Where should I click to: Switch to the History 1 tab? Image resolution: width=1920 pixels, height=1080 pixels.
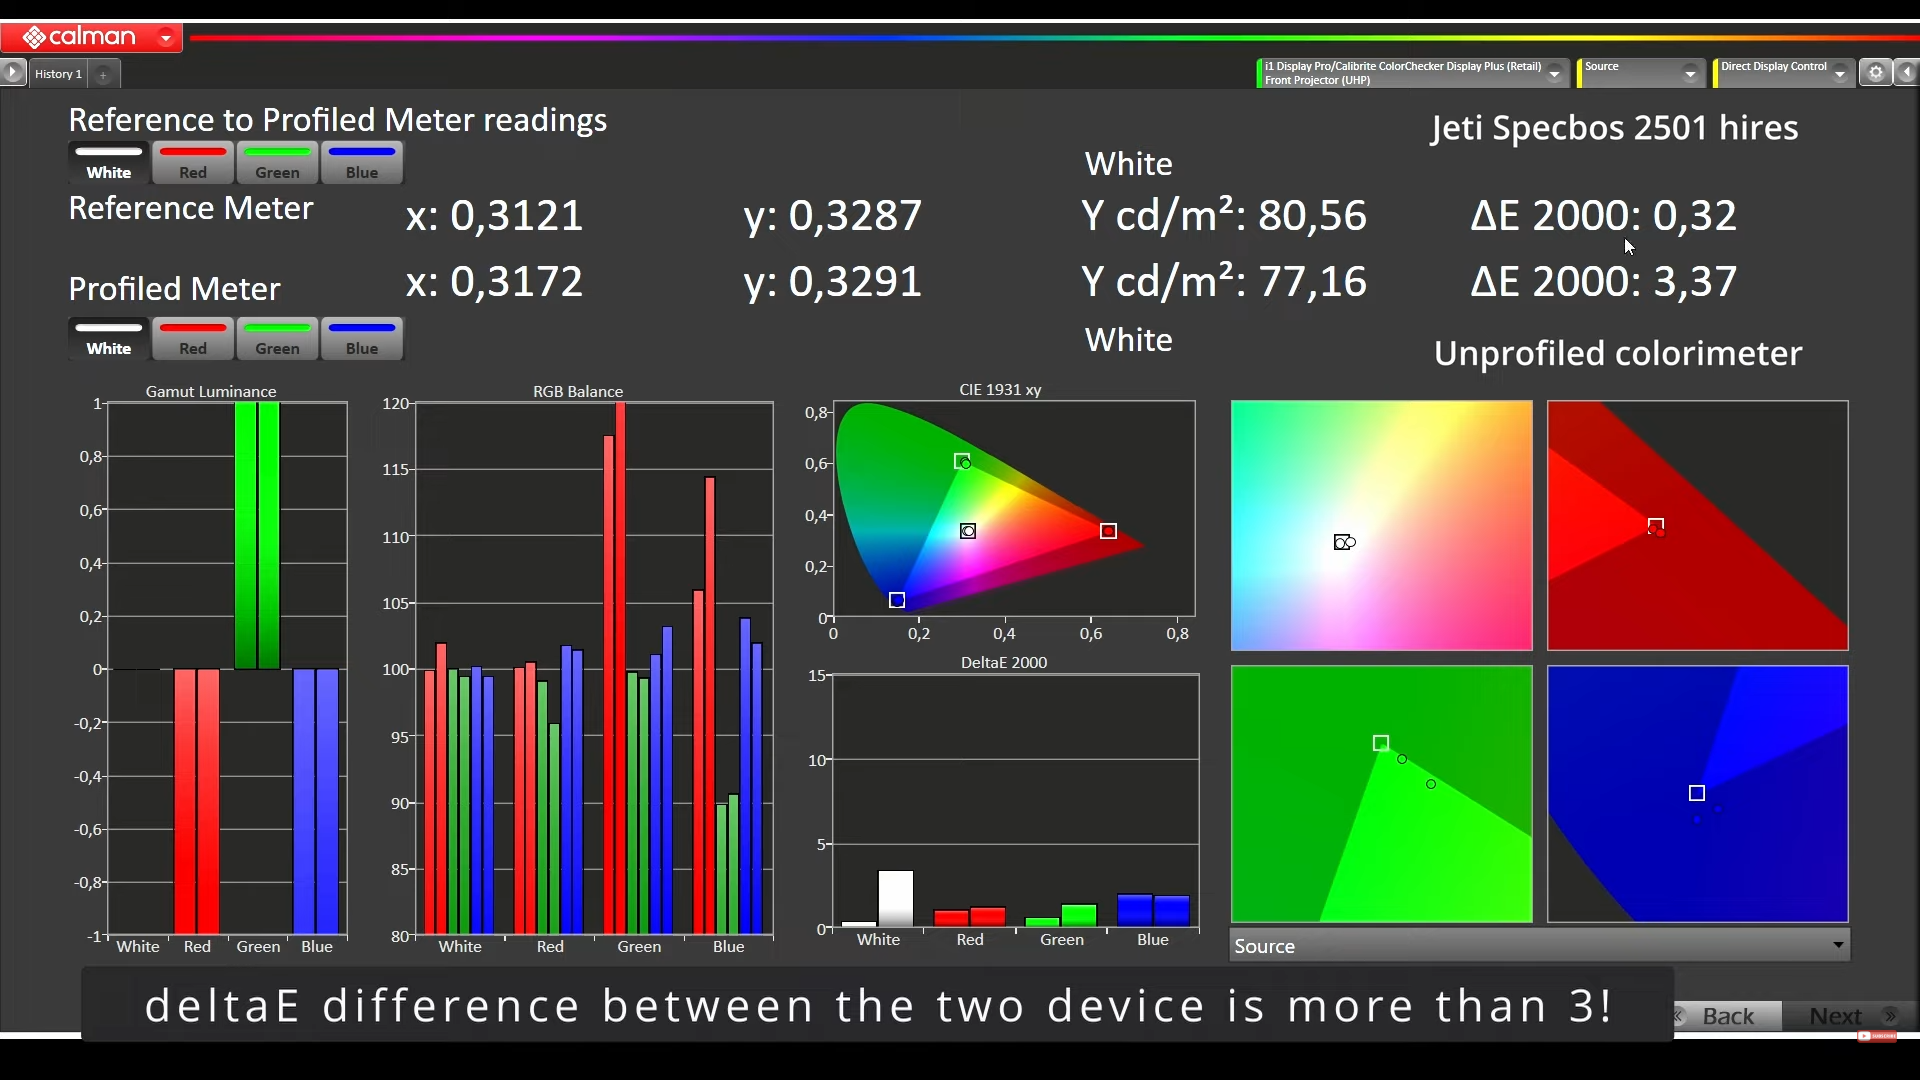pyautogui.click(x=58, y=74)
